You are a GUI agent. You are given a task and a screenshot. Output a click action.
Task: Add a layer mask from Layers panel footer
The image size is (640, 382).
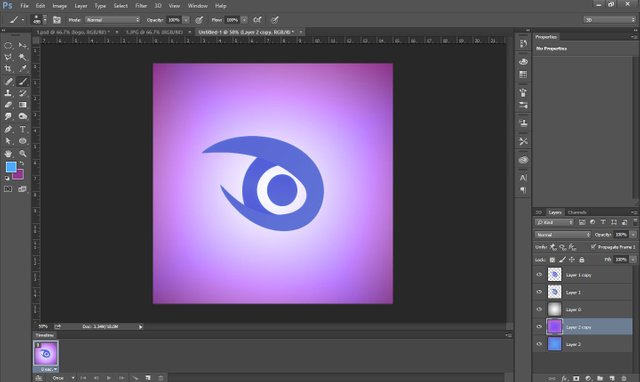576,378
